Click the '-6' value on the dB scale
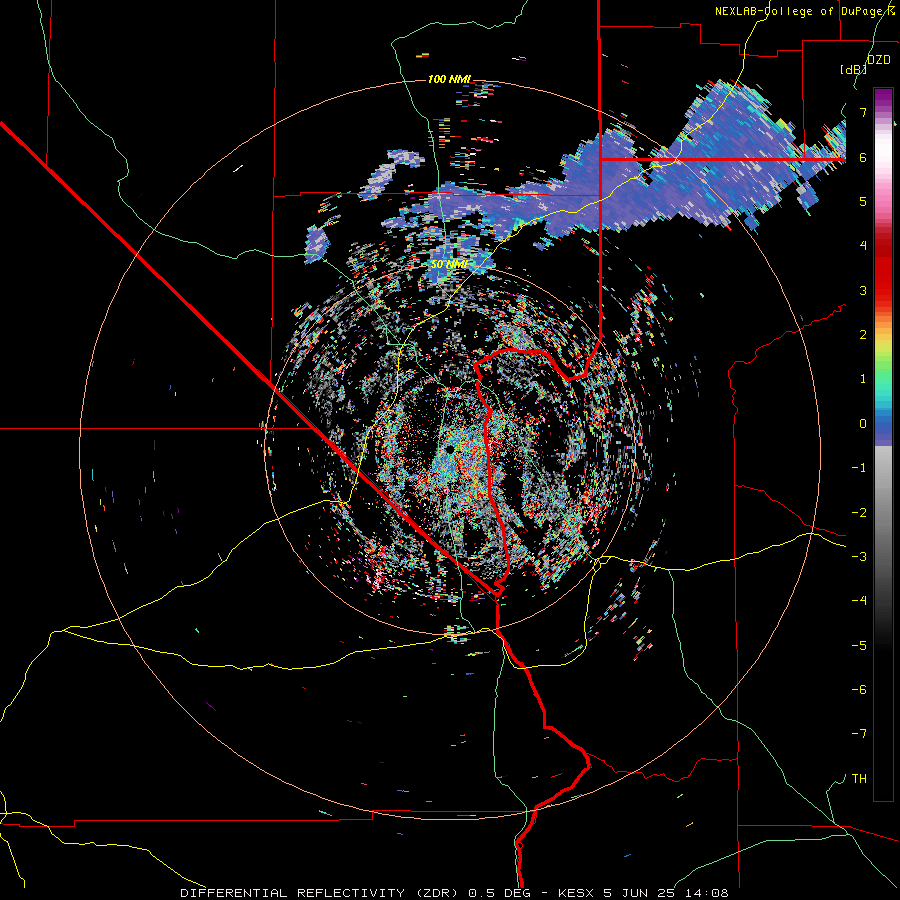Image resolution: width=900 pixels, height=900 pixels. (x=859, y=689)
